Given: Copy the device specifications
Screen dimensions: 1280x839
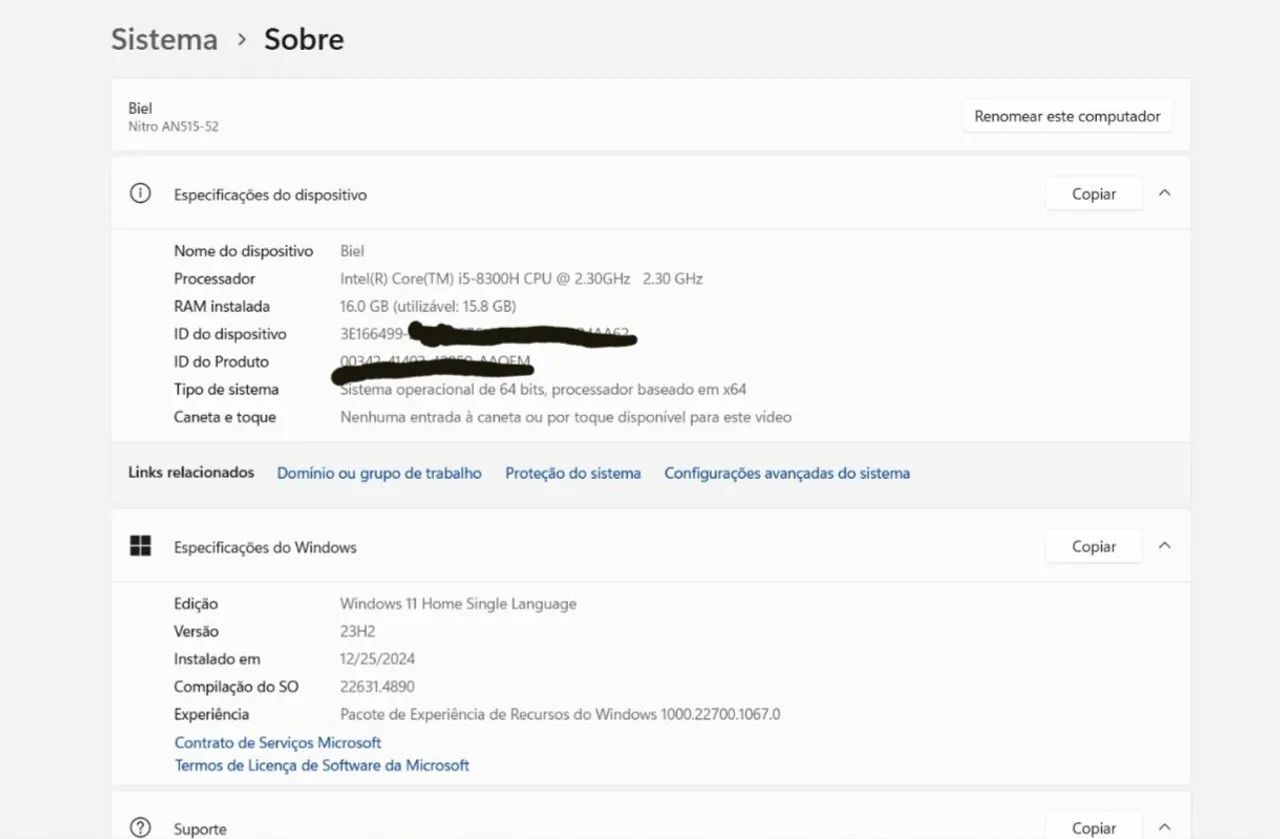Looking at the screenshot, I should (x=1093, y=194).
